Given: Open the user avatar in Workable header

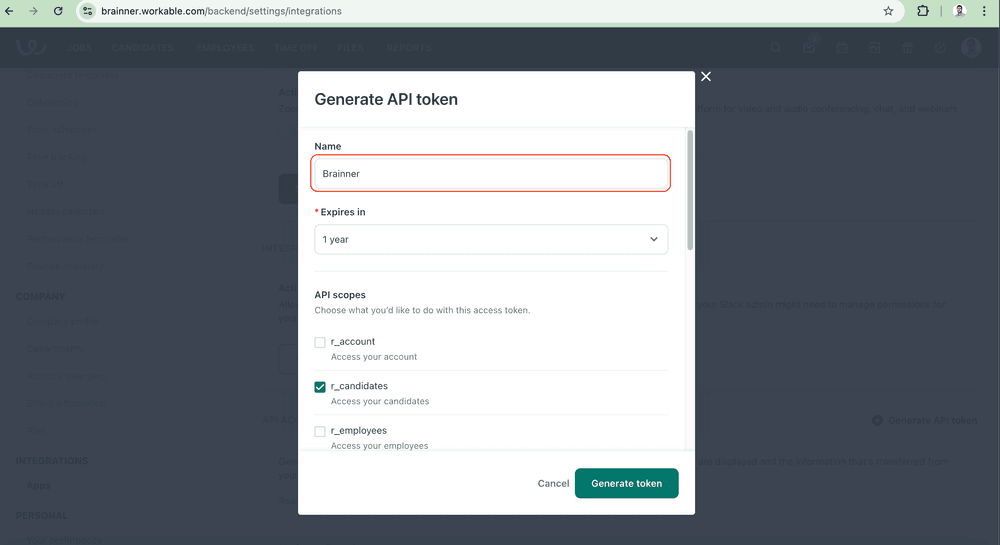Looking at the screenshot, I should pyautogui.click(x=971, y=47).
